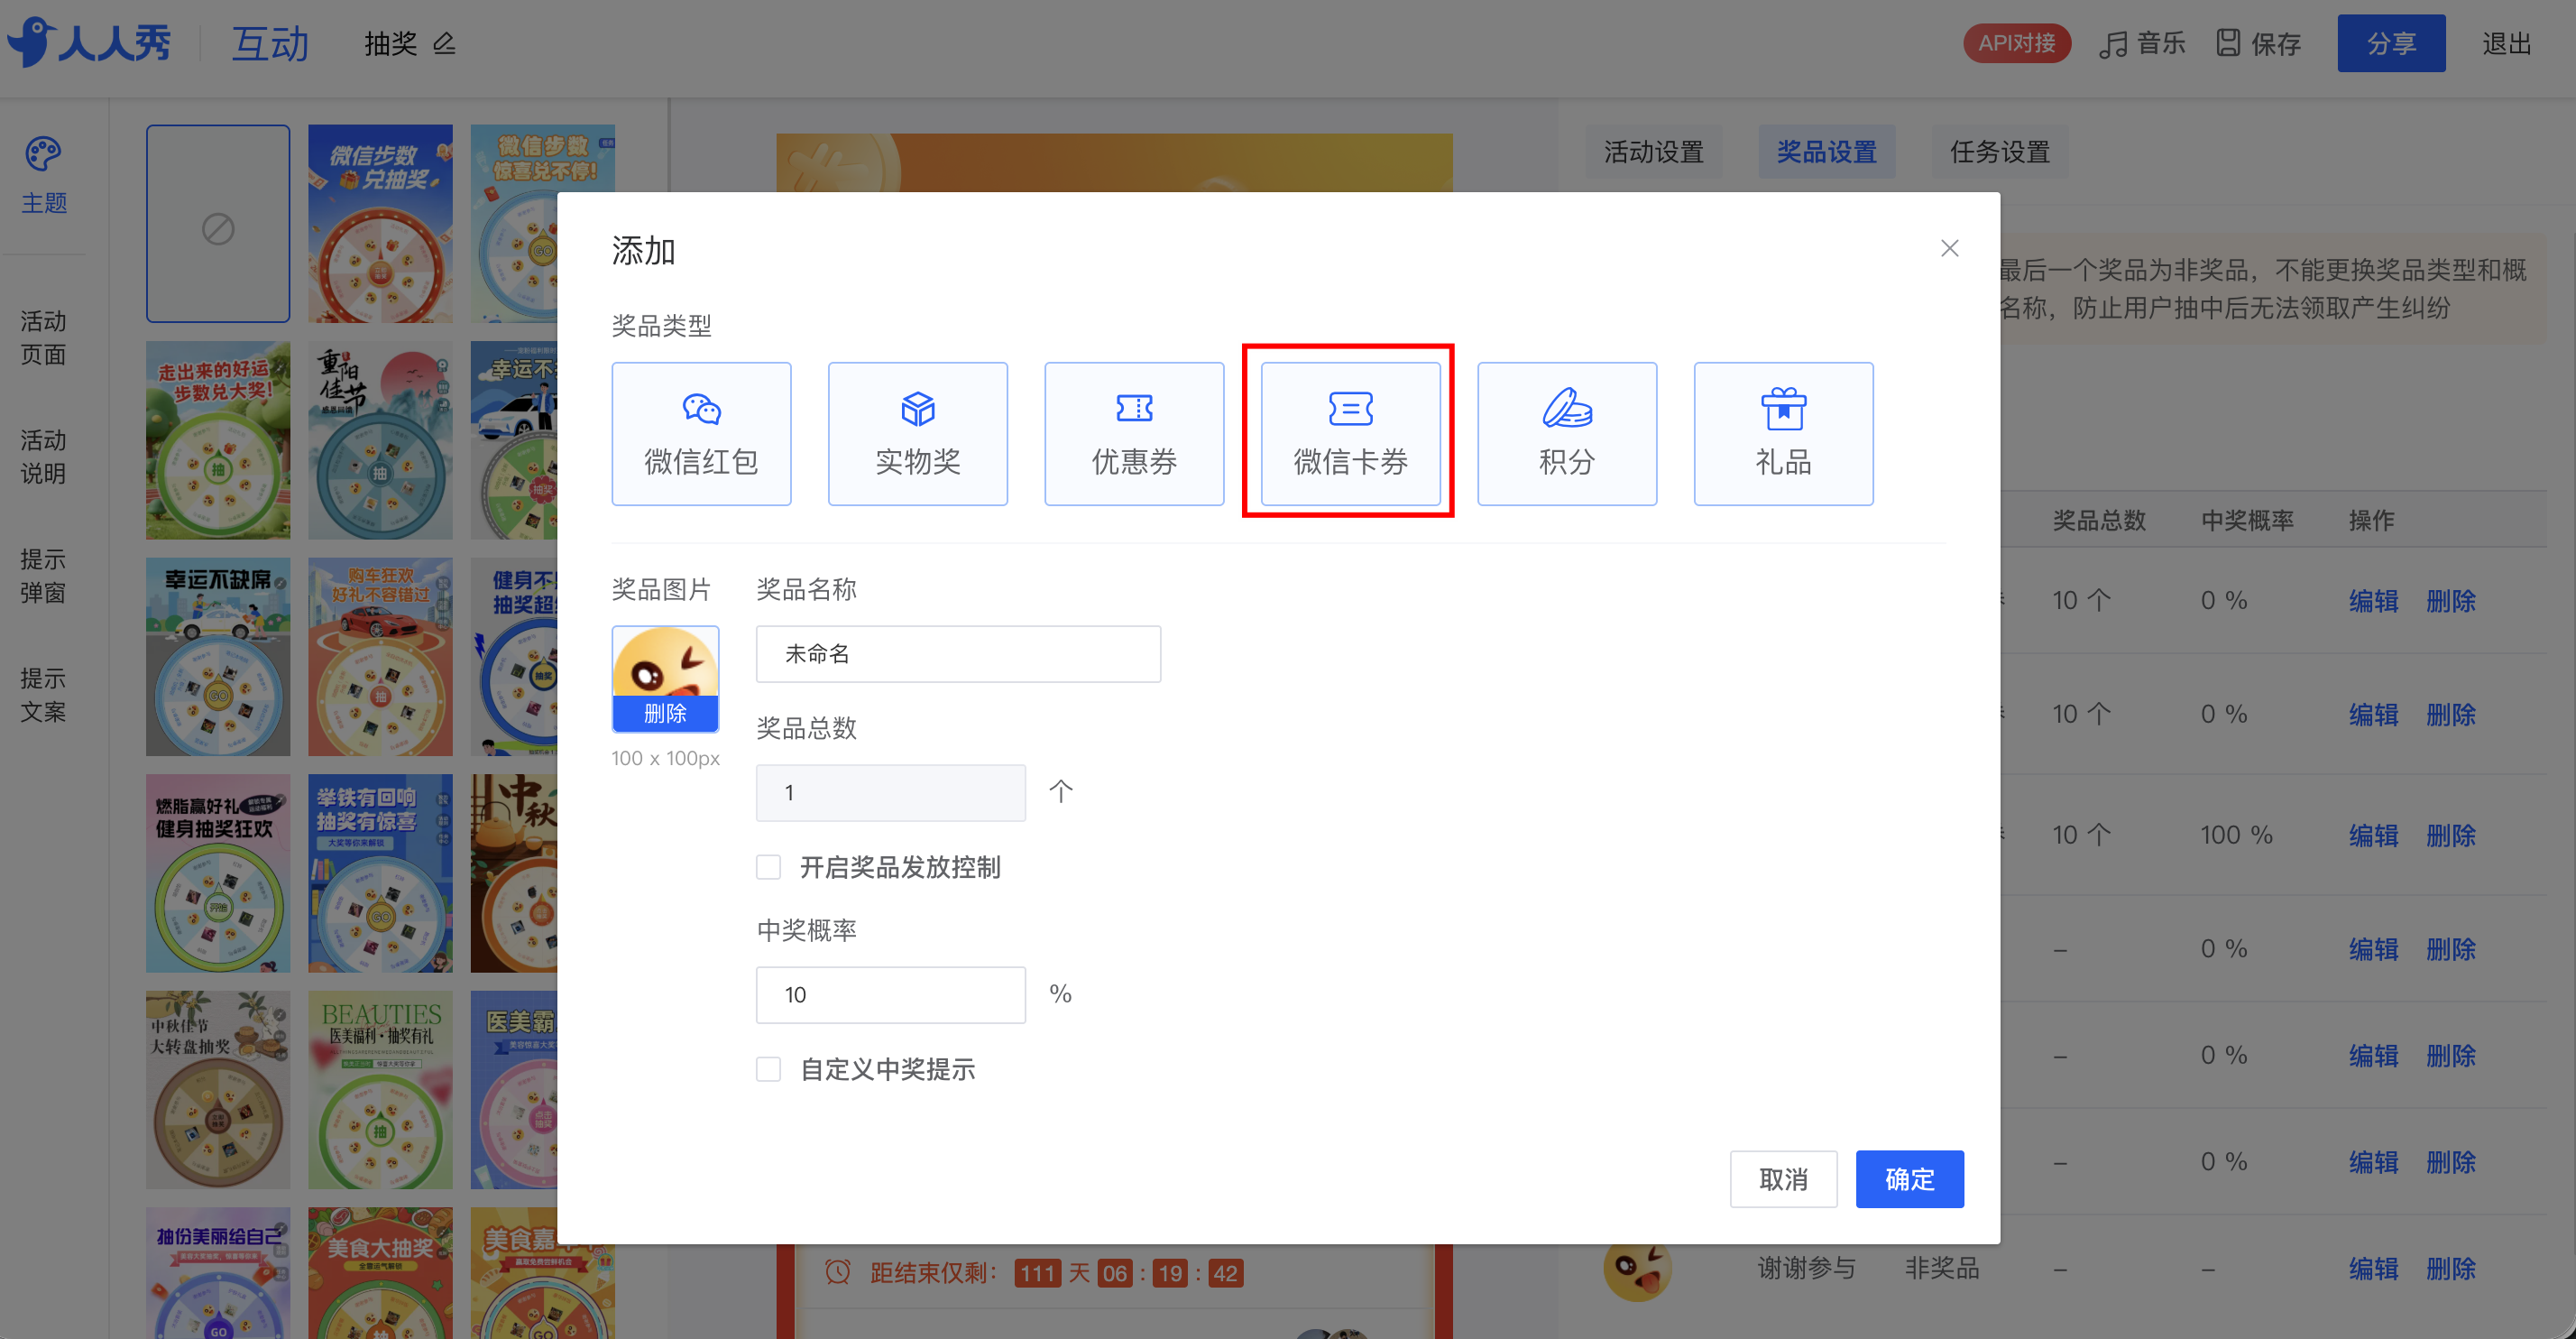
Task: Click the 互动 header label
Action: coord(270,43)
